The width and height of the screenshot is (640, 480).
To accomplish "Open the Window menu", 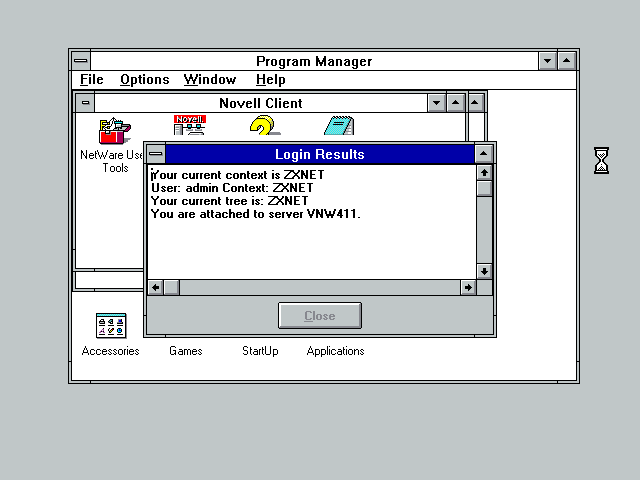I will tap(210, 80).
